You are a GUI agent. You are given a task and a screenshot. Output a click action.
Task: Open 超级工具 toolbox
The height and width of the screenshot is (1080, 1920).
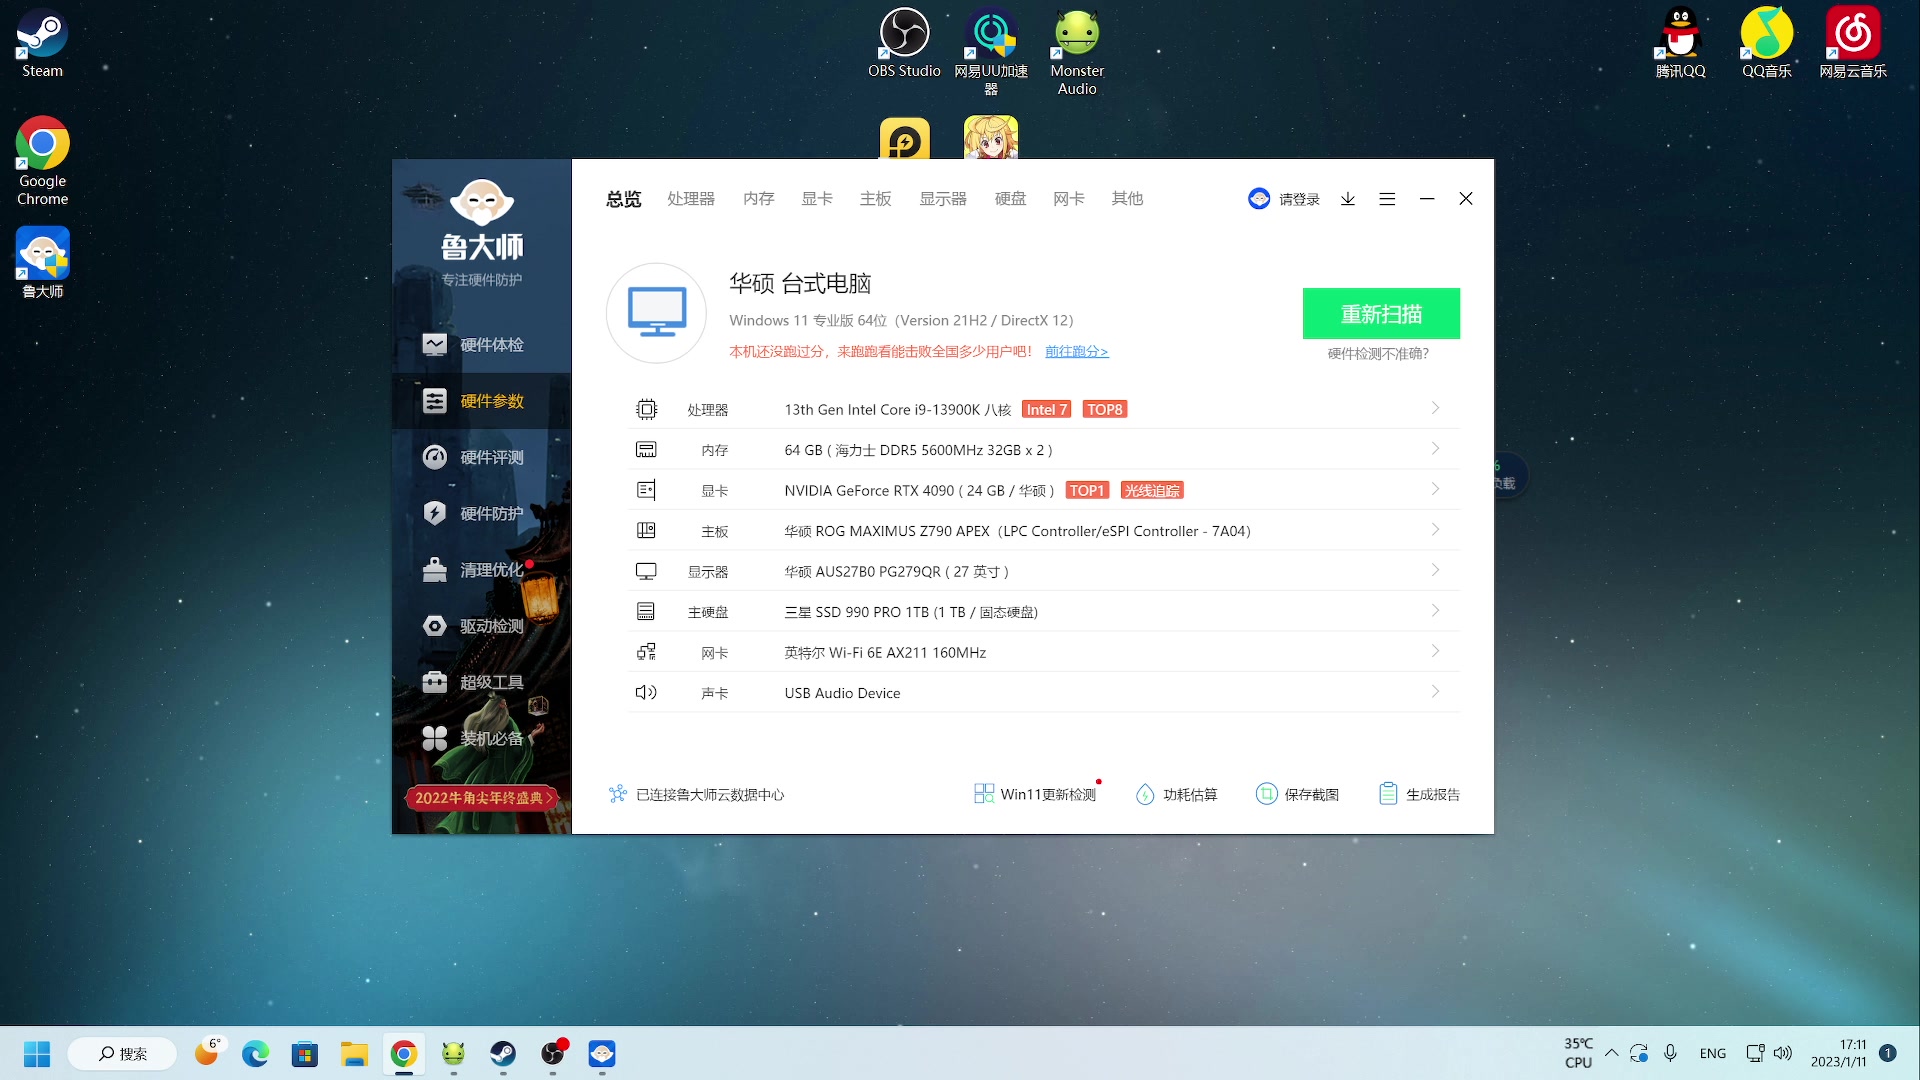click(490, 682)
